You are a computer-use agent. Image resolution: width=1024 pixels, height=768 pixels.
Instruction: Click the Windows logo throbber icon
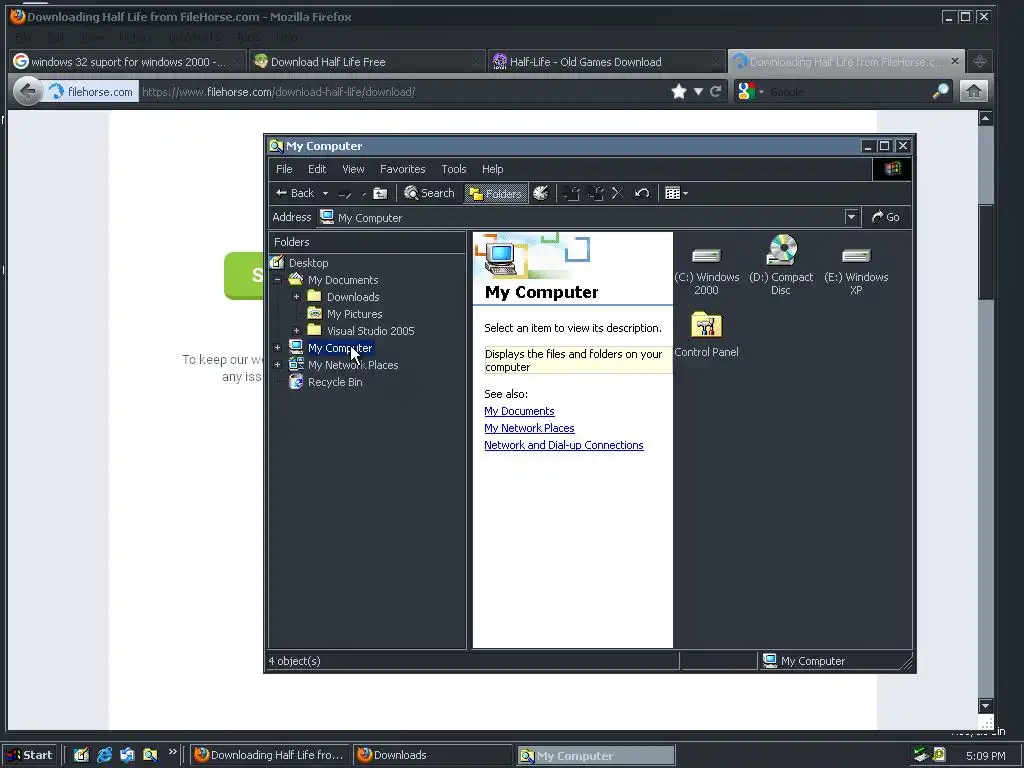(892, 169)
